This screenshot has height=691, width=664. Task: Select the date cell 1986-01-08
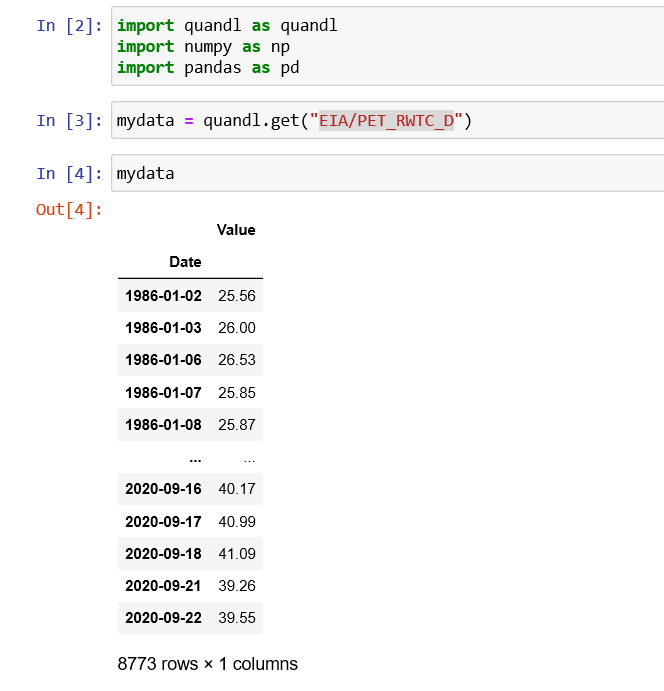[163, 425]
